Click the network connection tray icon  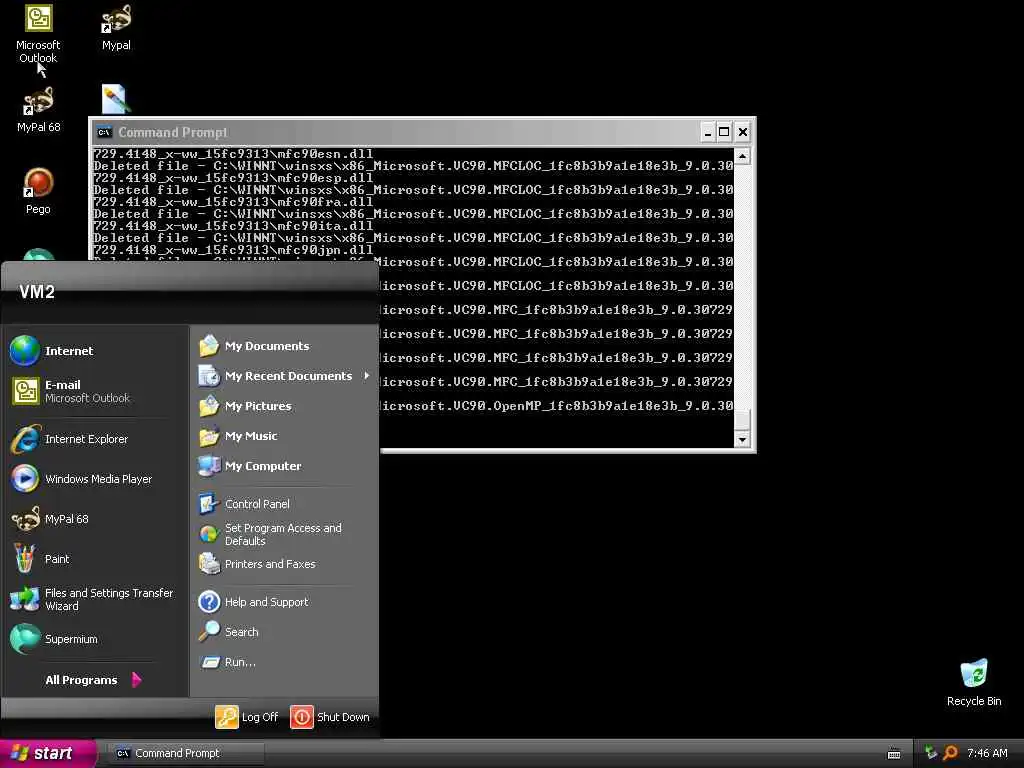point(930,753)
